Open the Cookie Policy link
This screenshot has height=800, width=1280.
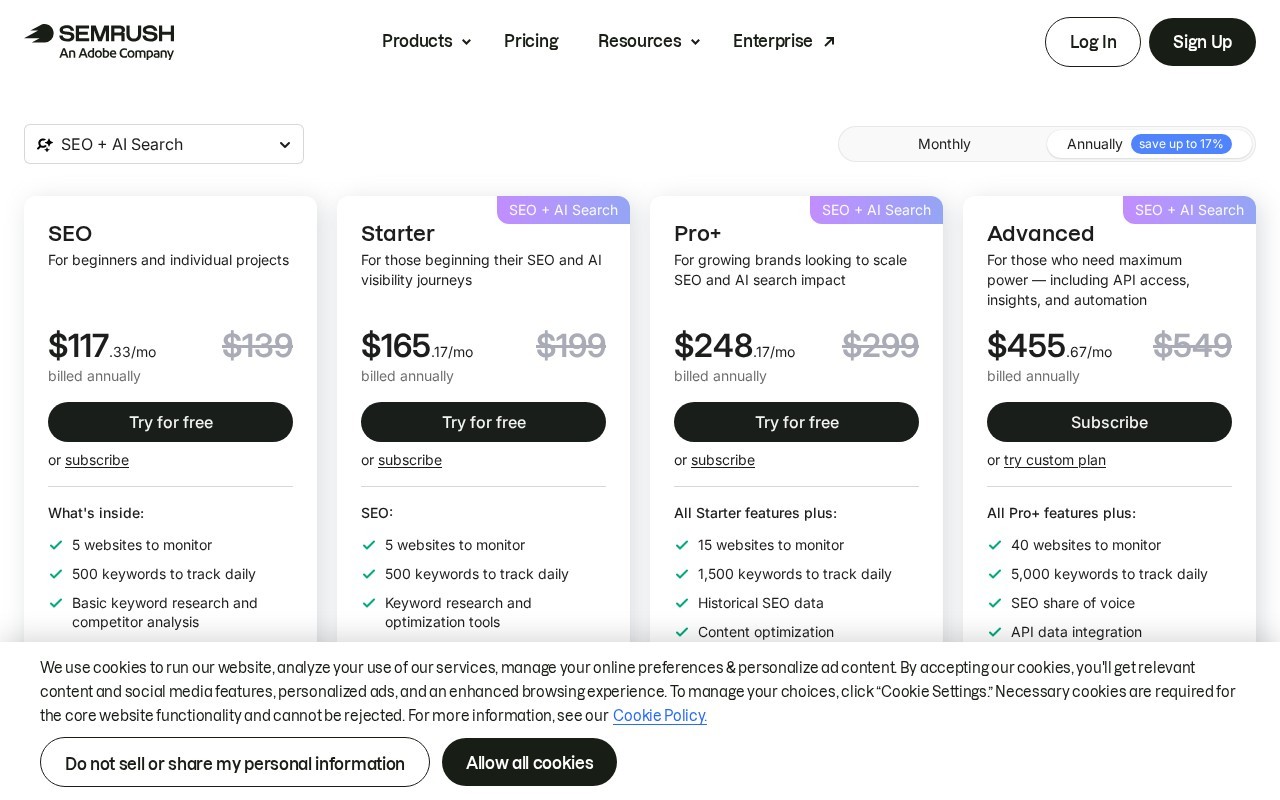660,716
